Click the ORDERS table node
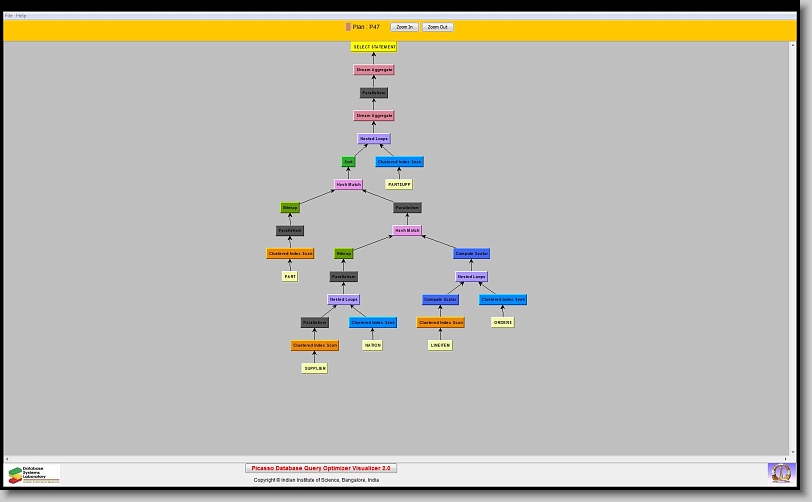Viewport: 812px width, 502px height. pos(502,323)
